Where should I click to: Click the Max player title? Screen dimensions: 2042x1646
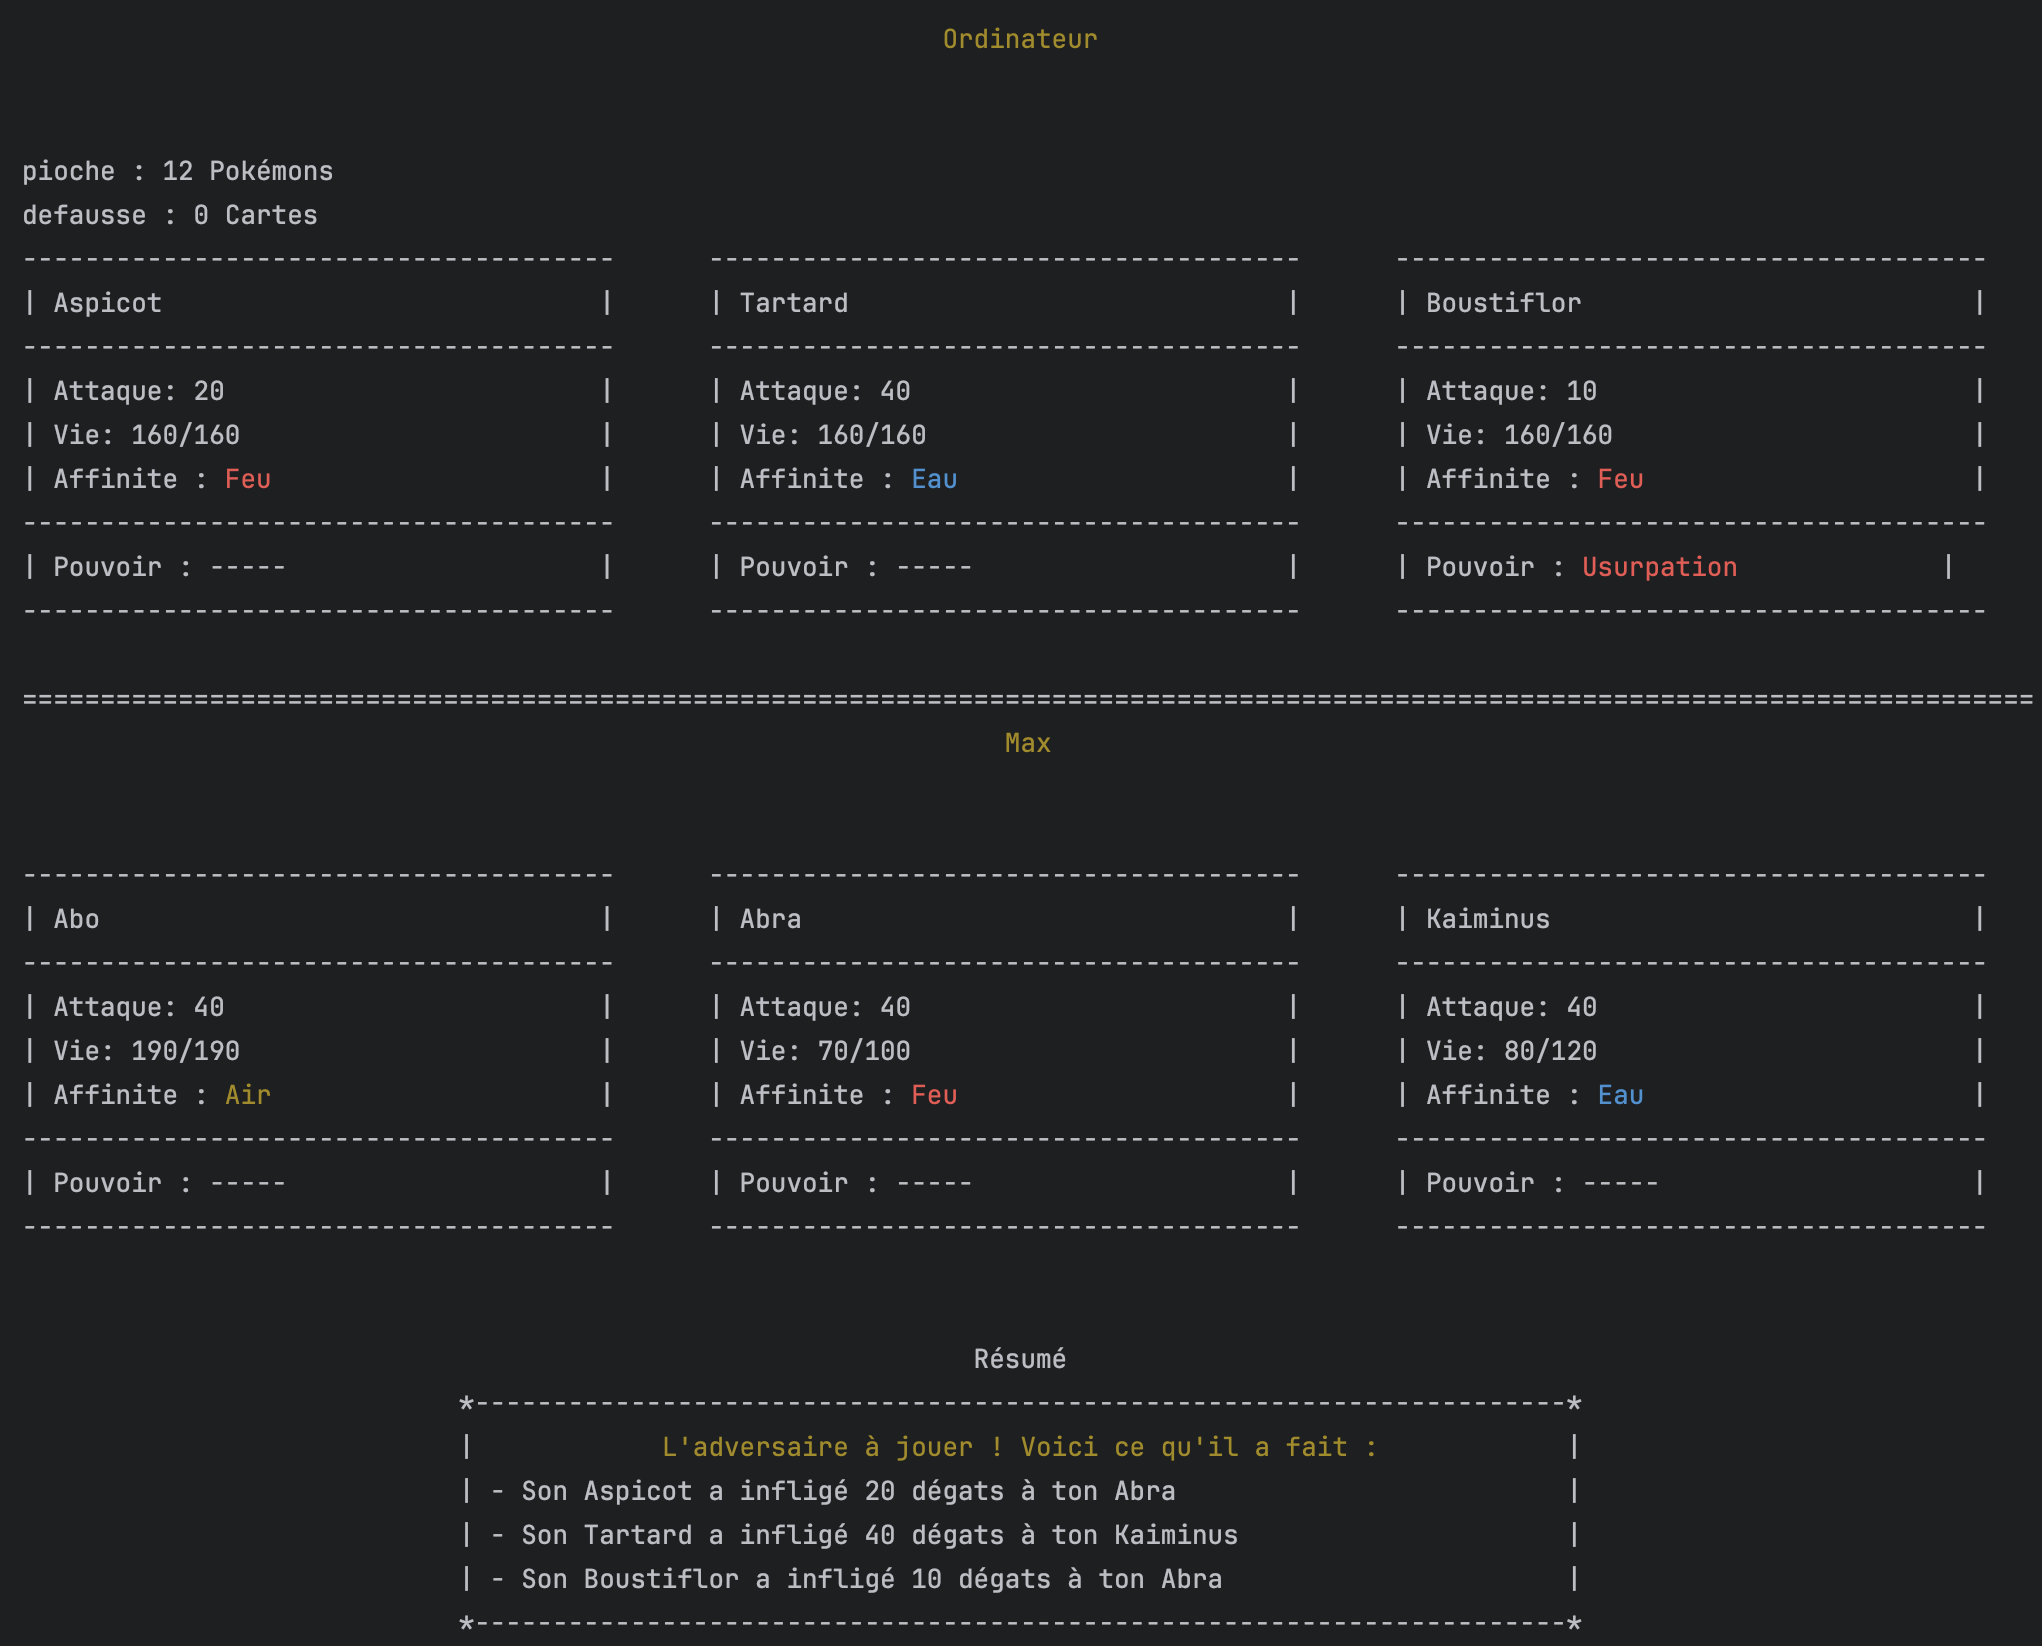coord(1027,743)
